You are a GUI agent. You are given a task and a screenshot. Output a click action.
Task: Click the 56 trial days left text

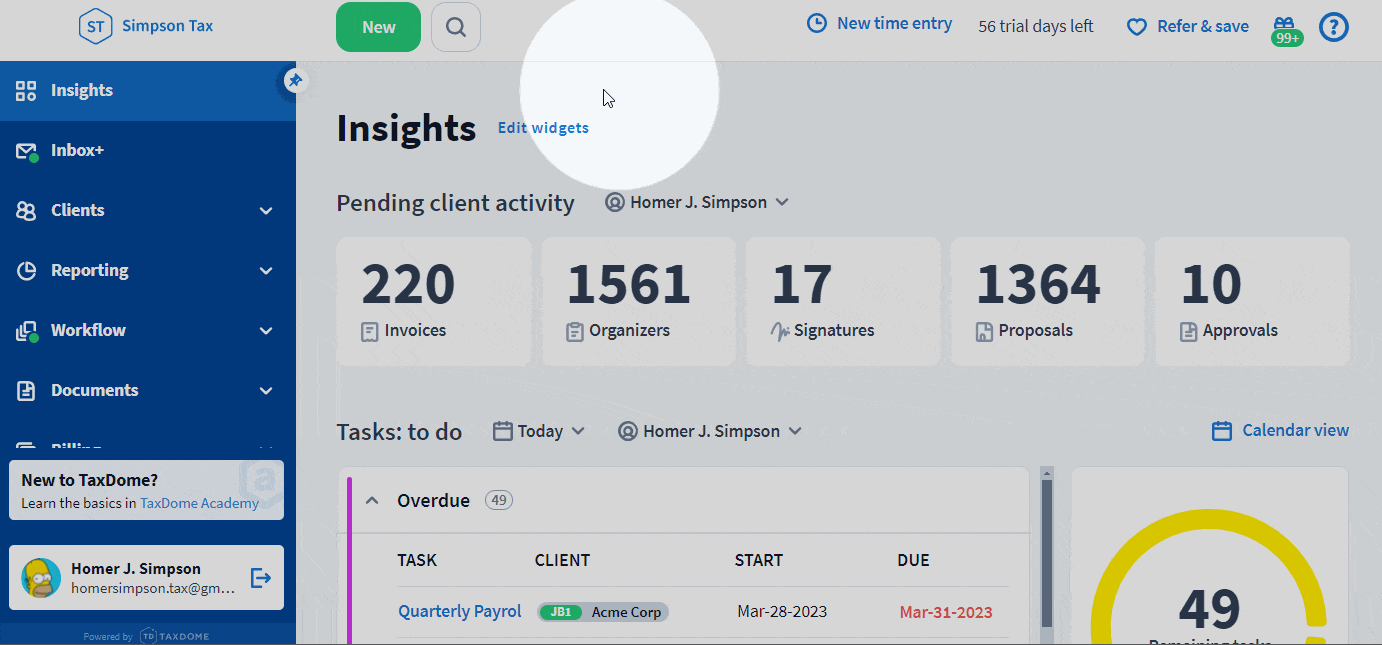(x=1036, y=27)
